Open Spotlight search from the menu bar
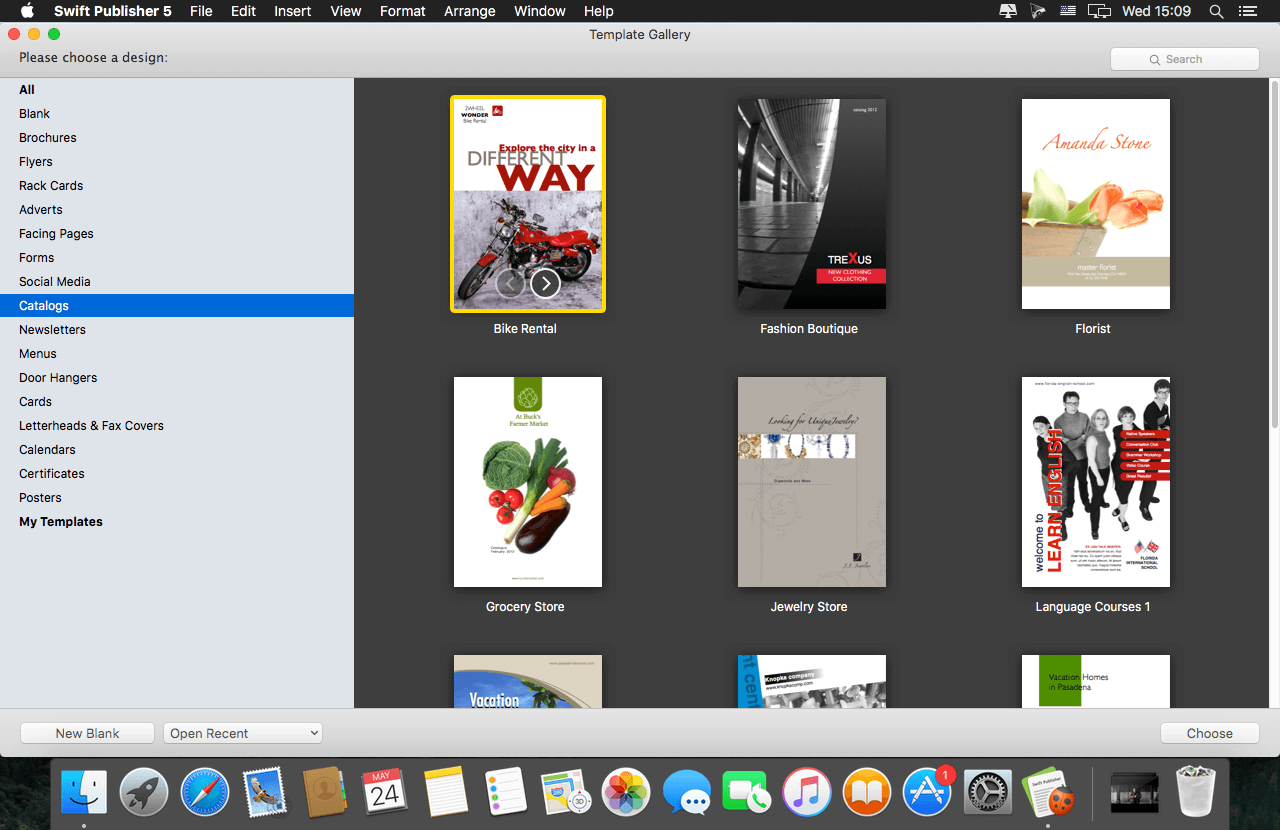 coord(1216,11)
